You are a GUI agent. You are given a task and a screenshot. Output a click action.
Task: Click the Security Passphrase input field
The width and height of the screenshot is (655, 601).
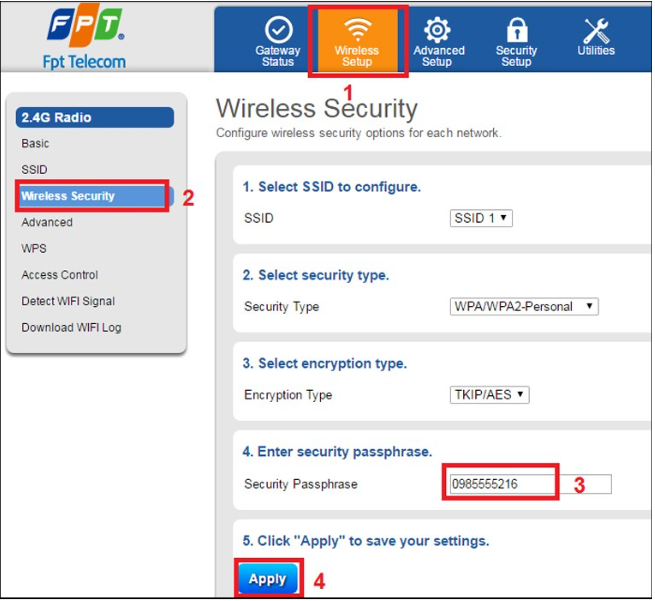coord(529,484)
